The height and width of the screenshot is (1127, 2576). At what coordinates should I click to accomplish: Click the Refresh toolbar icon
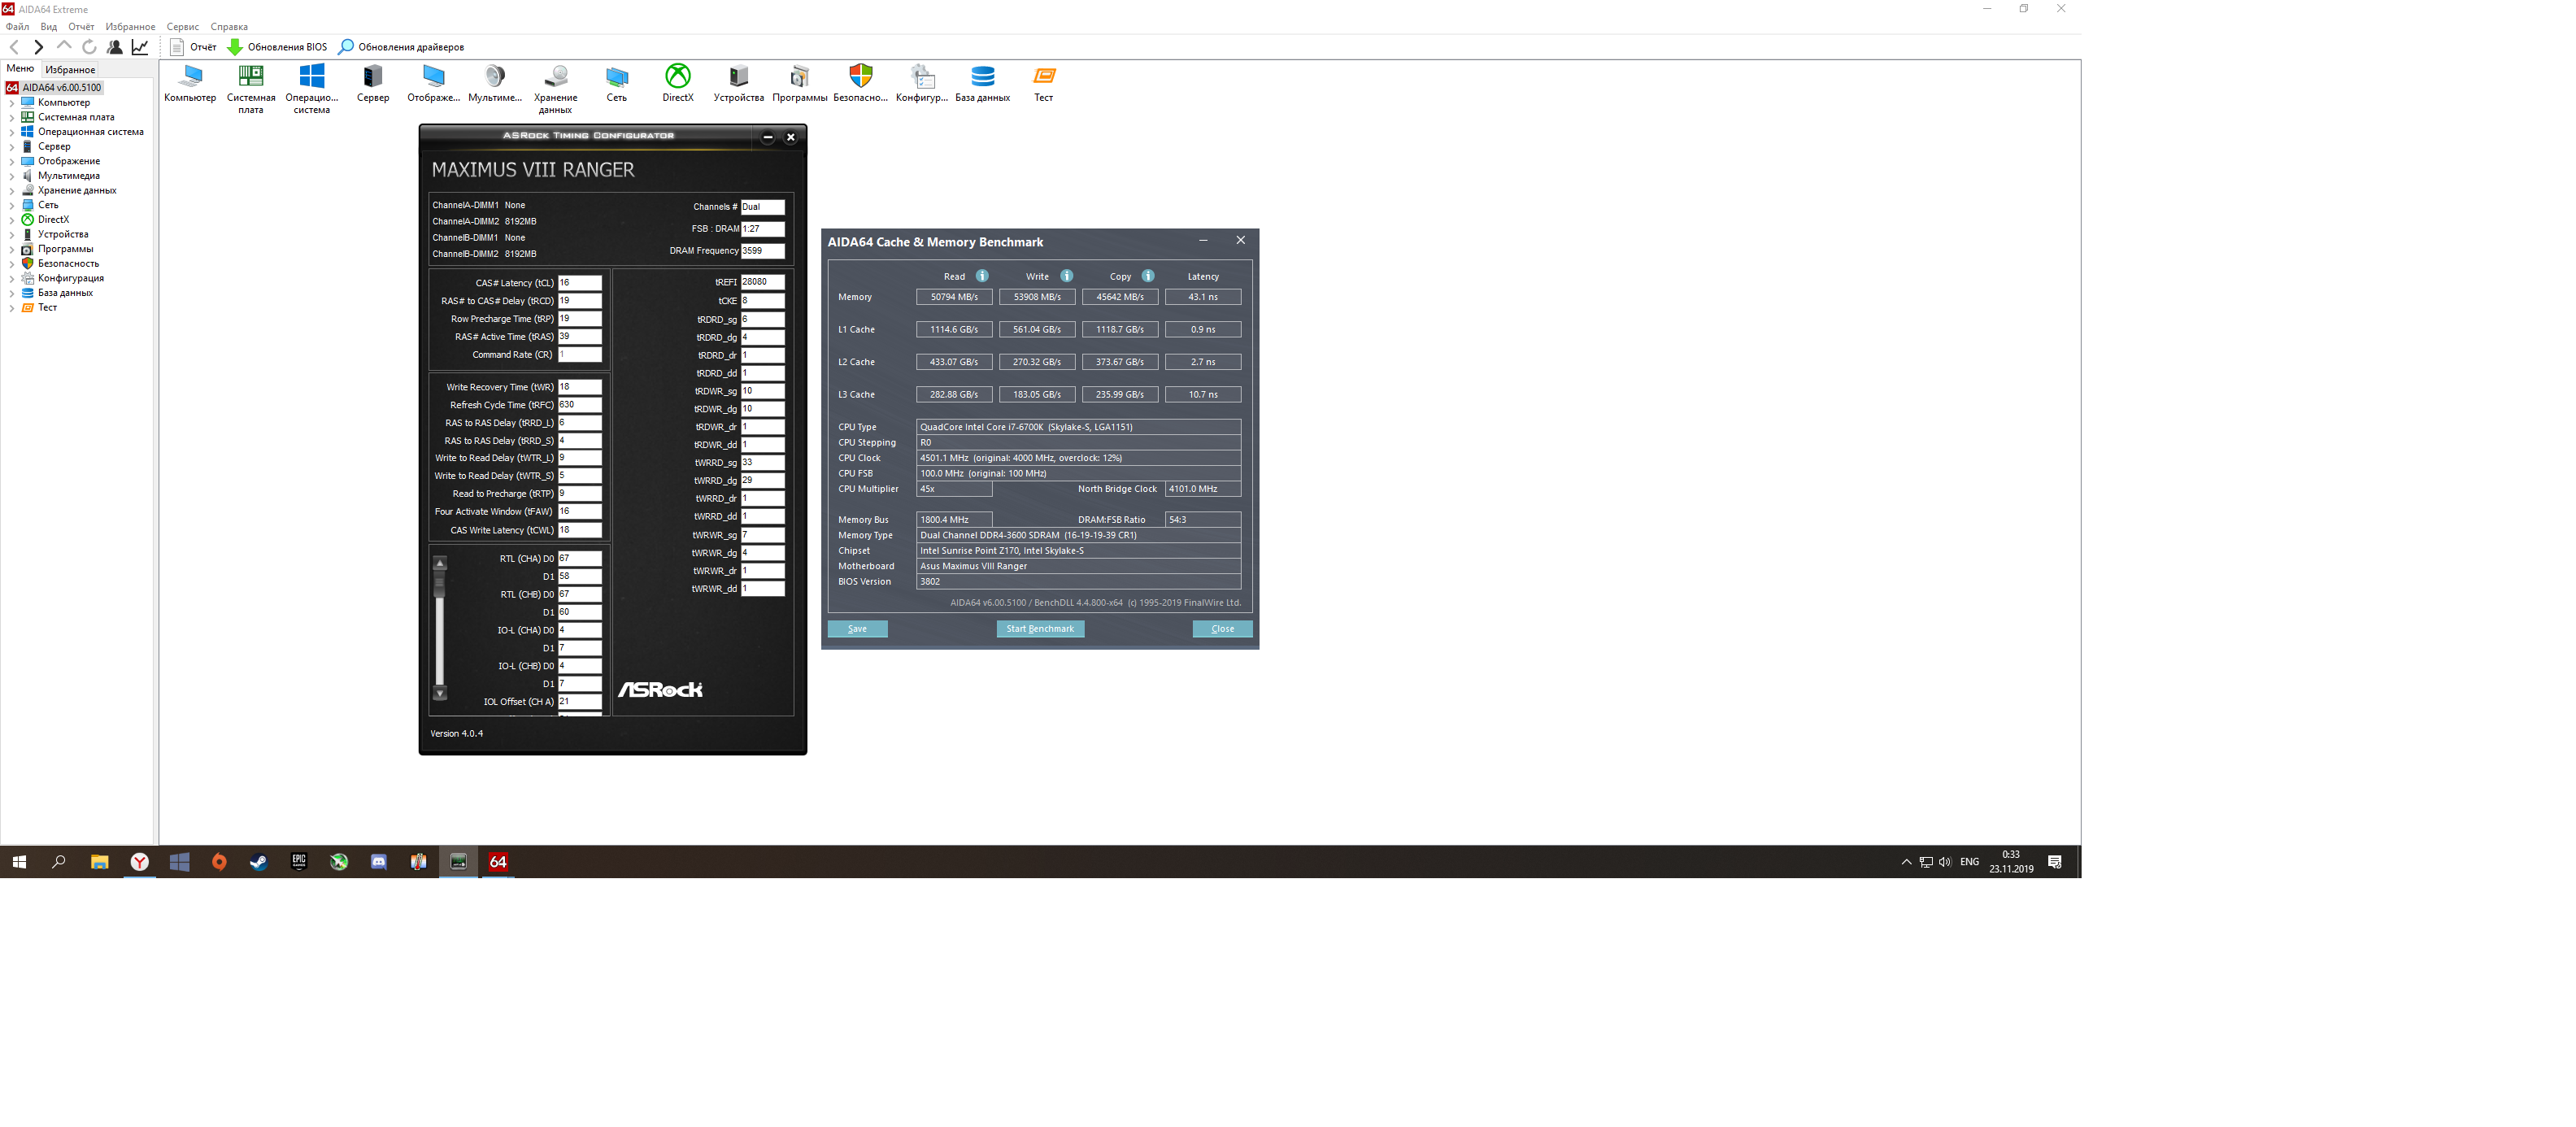click(x=89, y=47)
